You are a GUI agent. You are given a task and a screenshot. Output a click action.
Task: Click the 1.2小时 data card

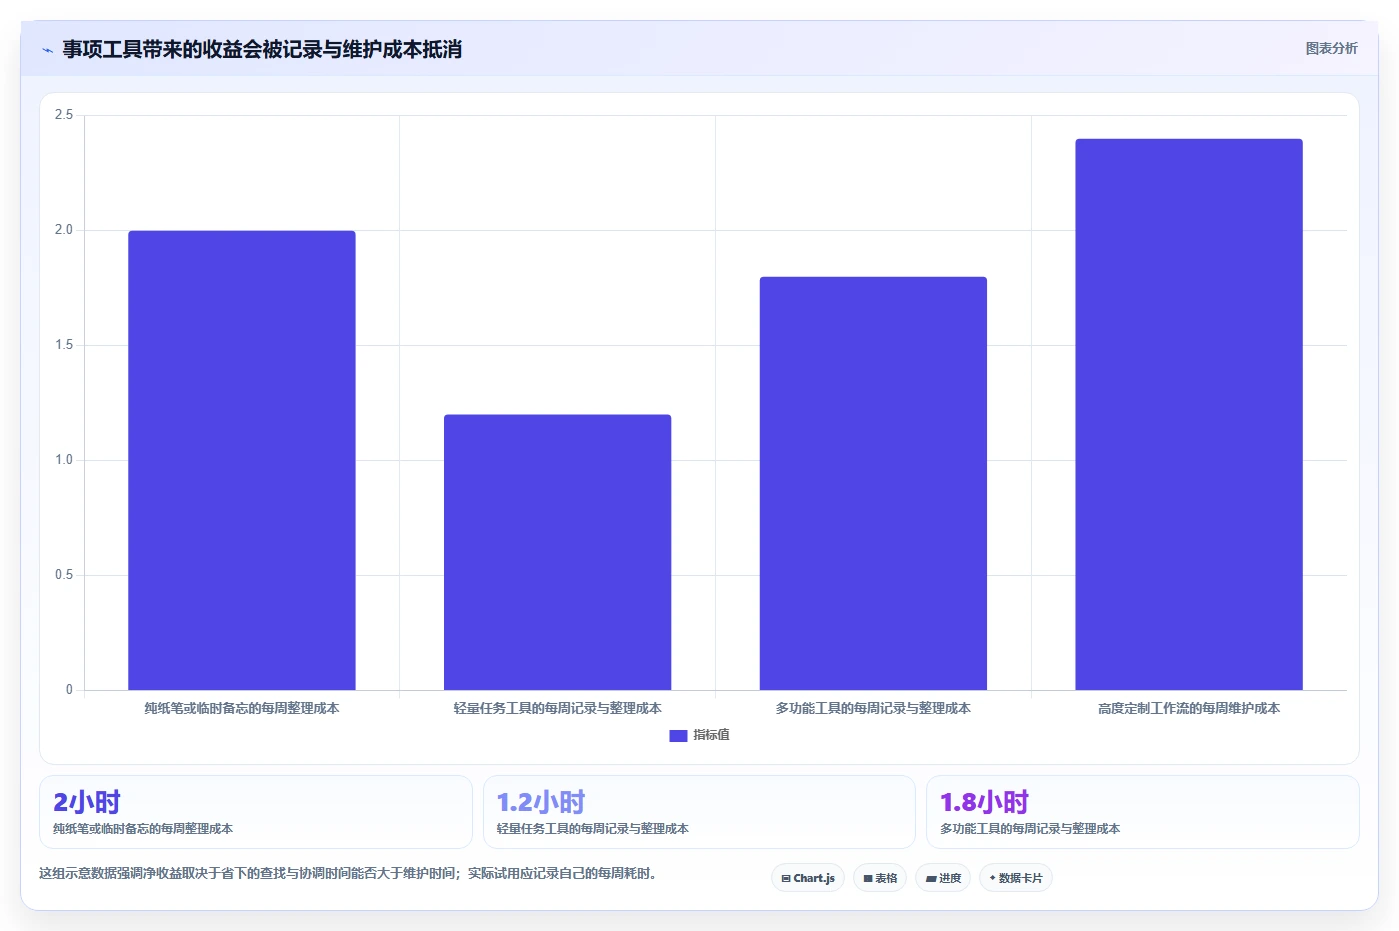point(699,812)
